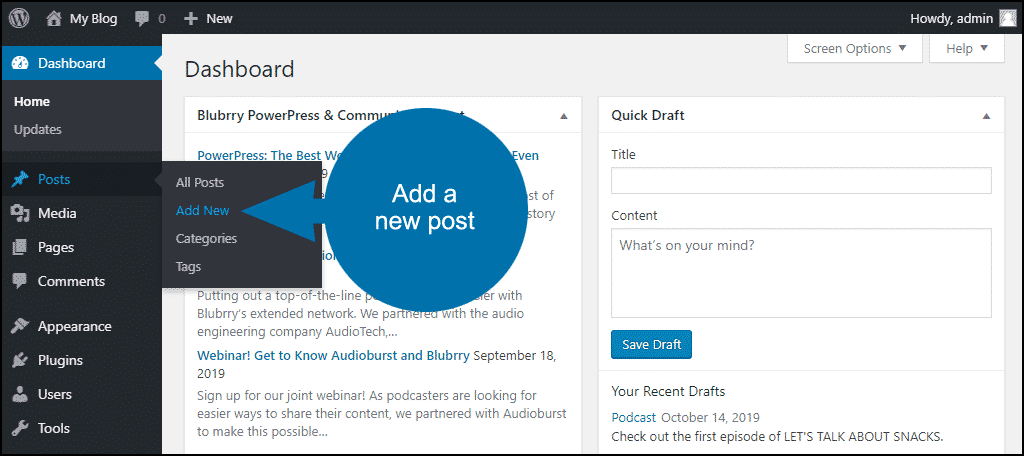Collapse the Blubrry PowerPress panel arrow
The width and height of the screenshot is (1024, 456).
tap(564, 116)
